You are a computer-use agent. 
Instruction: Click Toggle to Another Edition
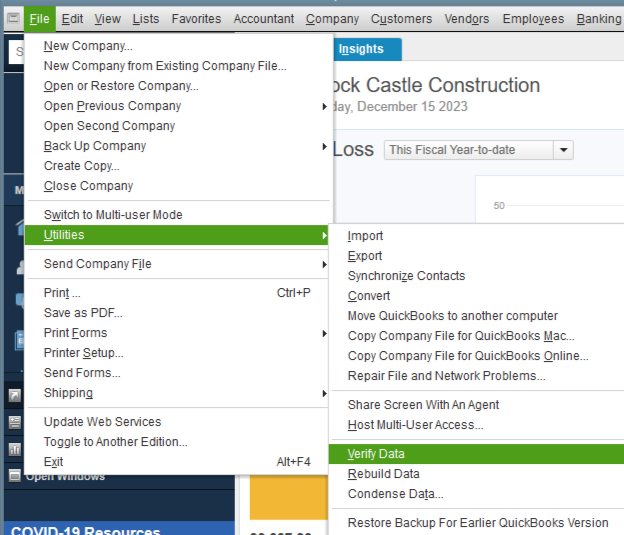(x=115, y=442)
